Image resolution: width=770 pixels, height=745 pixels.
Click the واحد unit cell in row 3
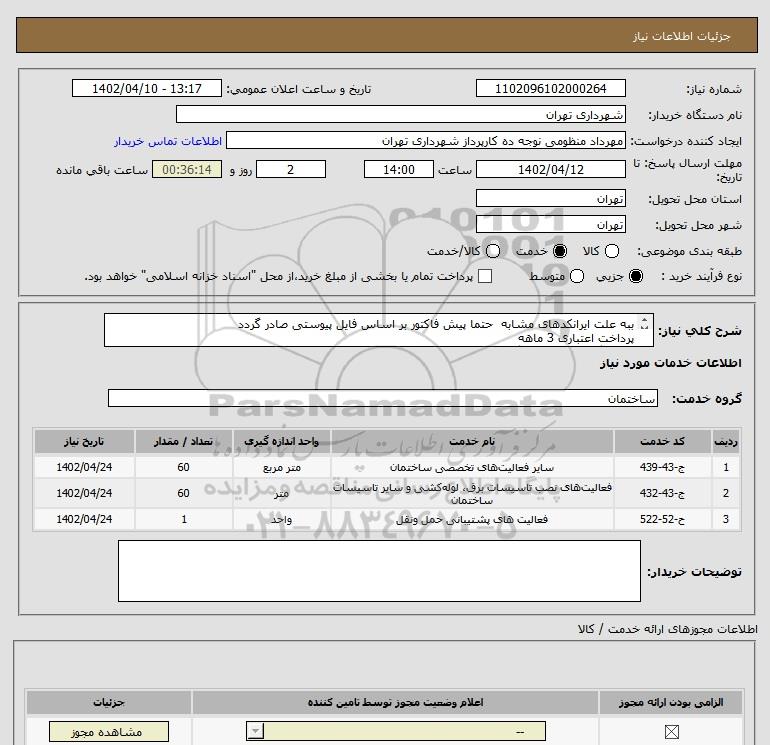tap(281, 520)
